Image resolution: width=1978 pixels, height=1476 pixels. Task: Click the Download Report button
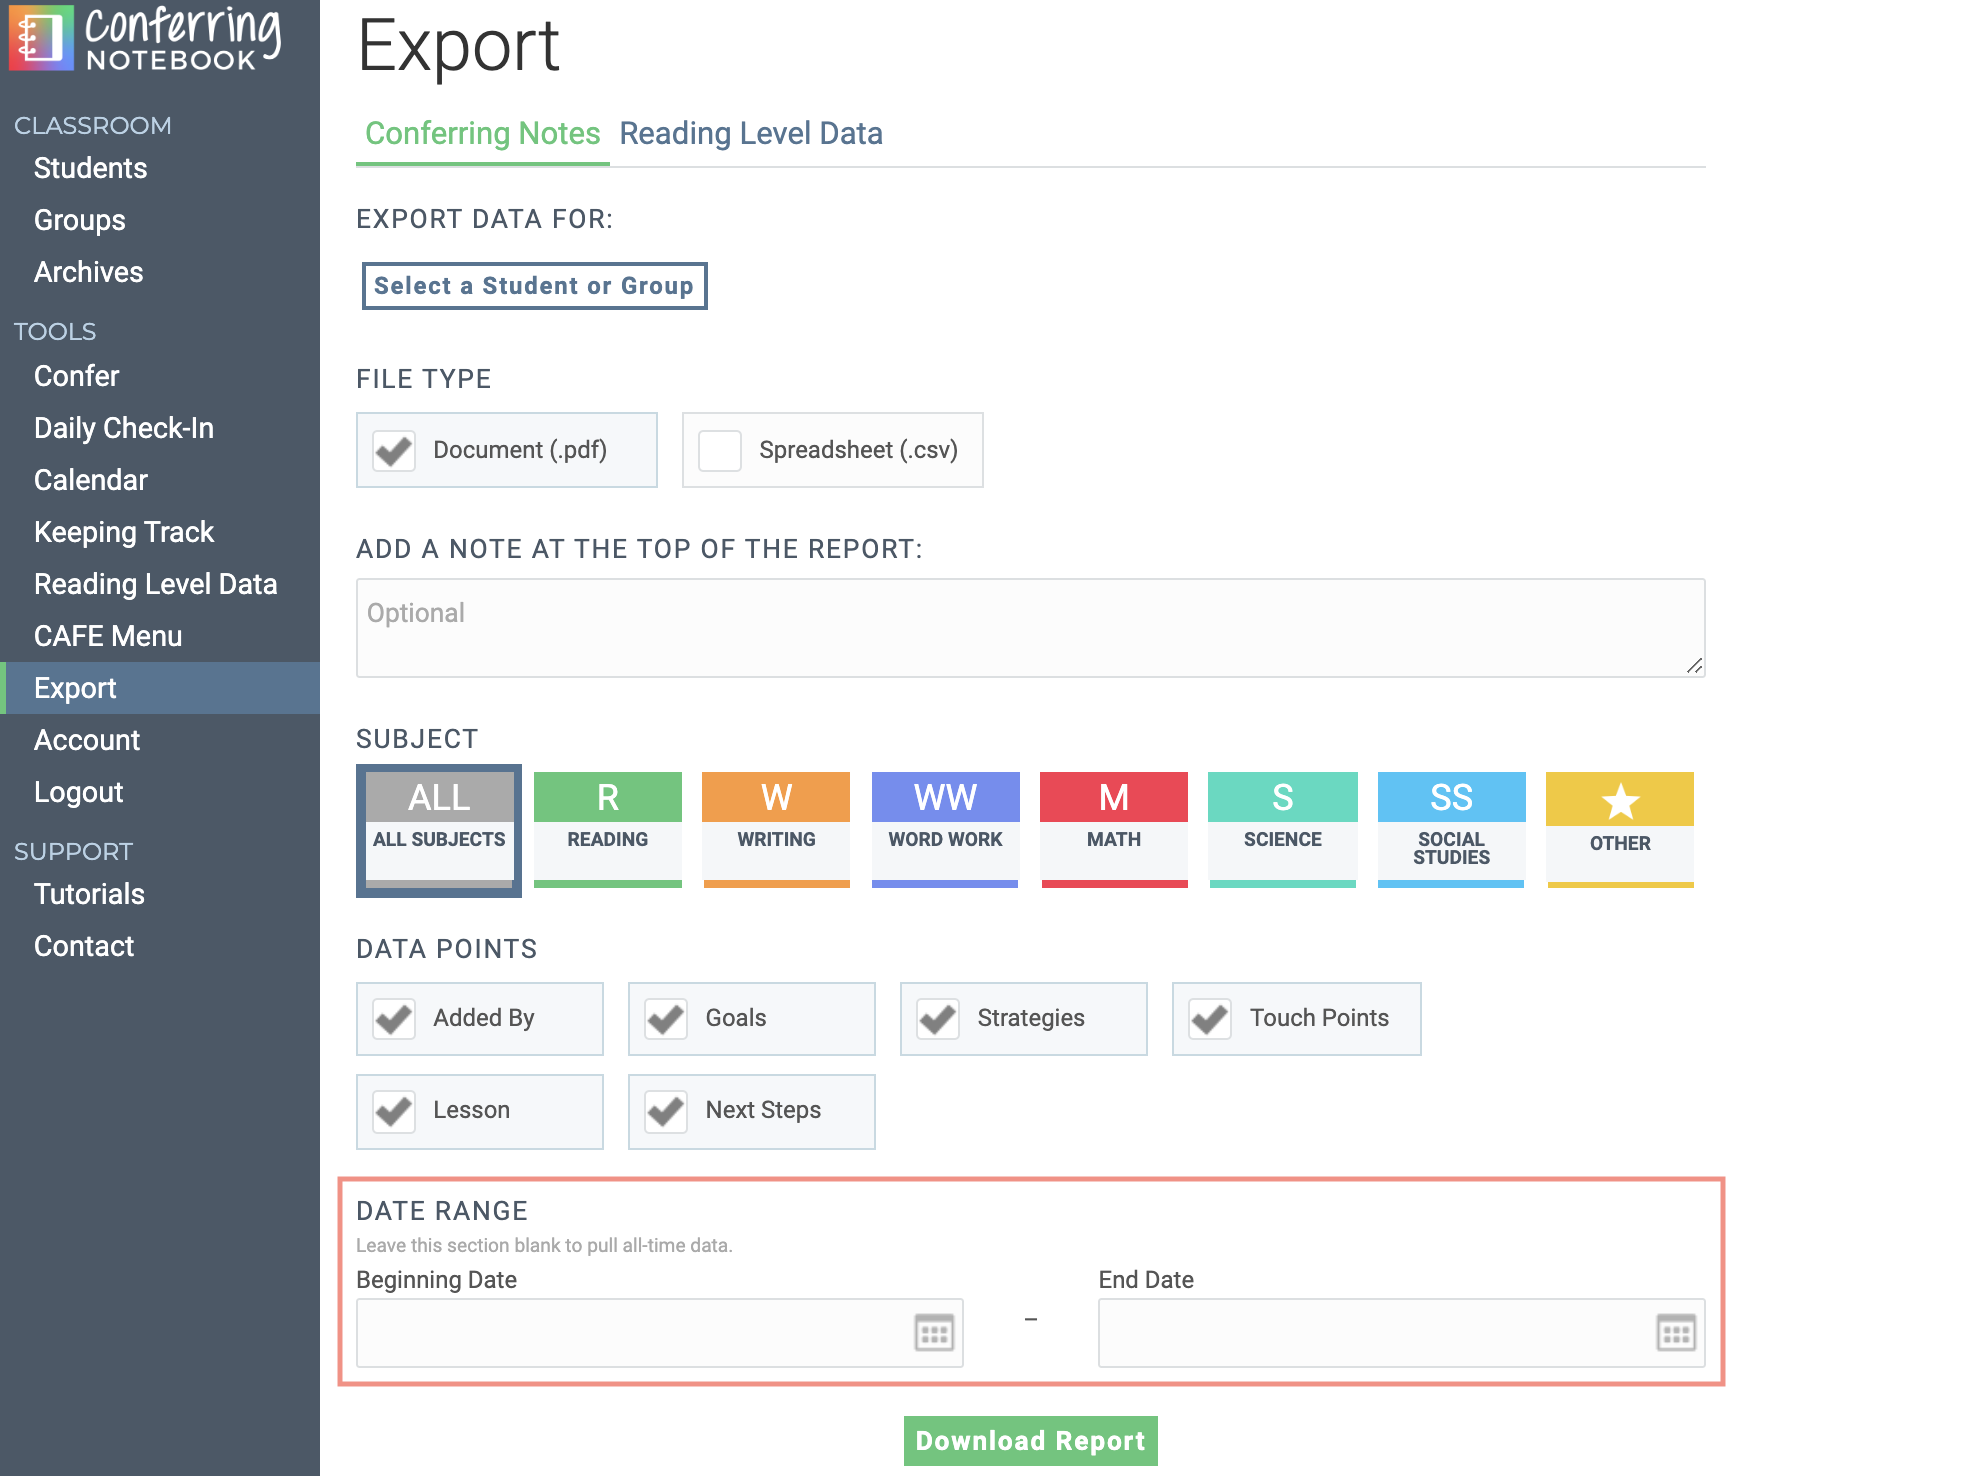1030,1440
